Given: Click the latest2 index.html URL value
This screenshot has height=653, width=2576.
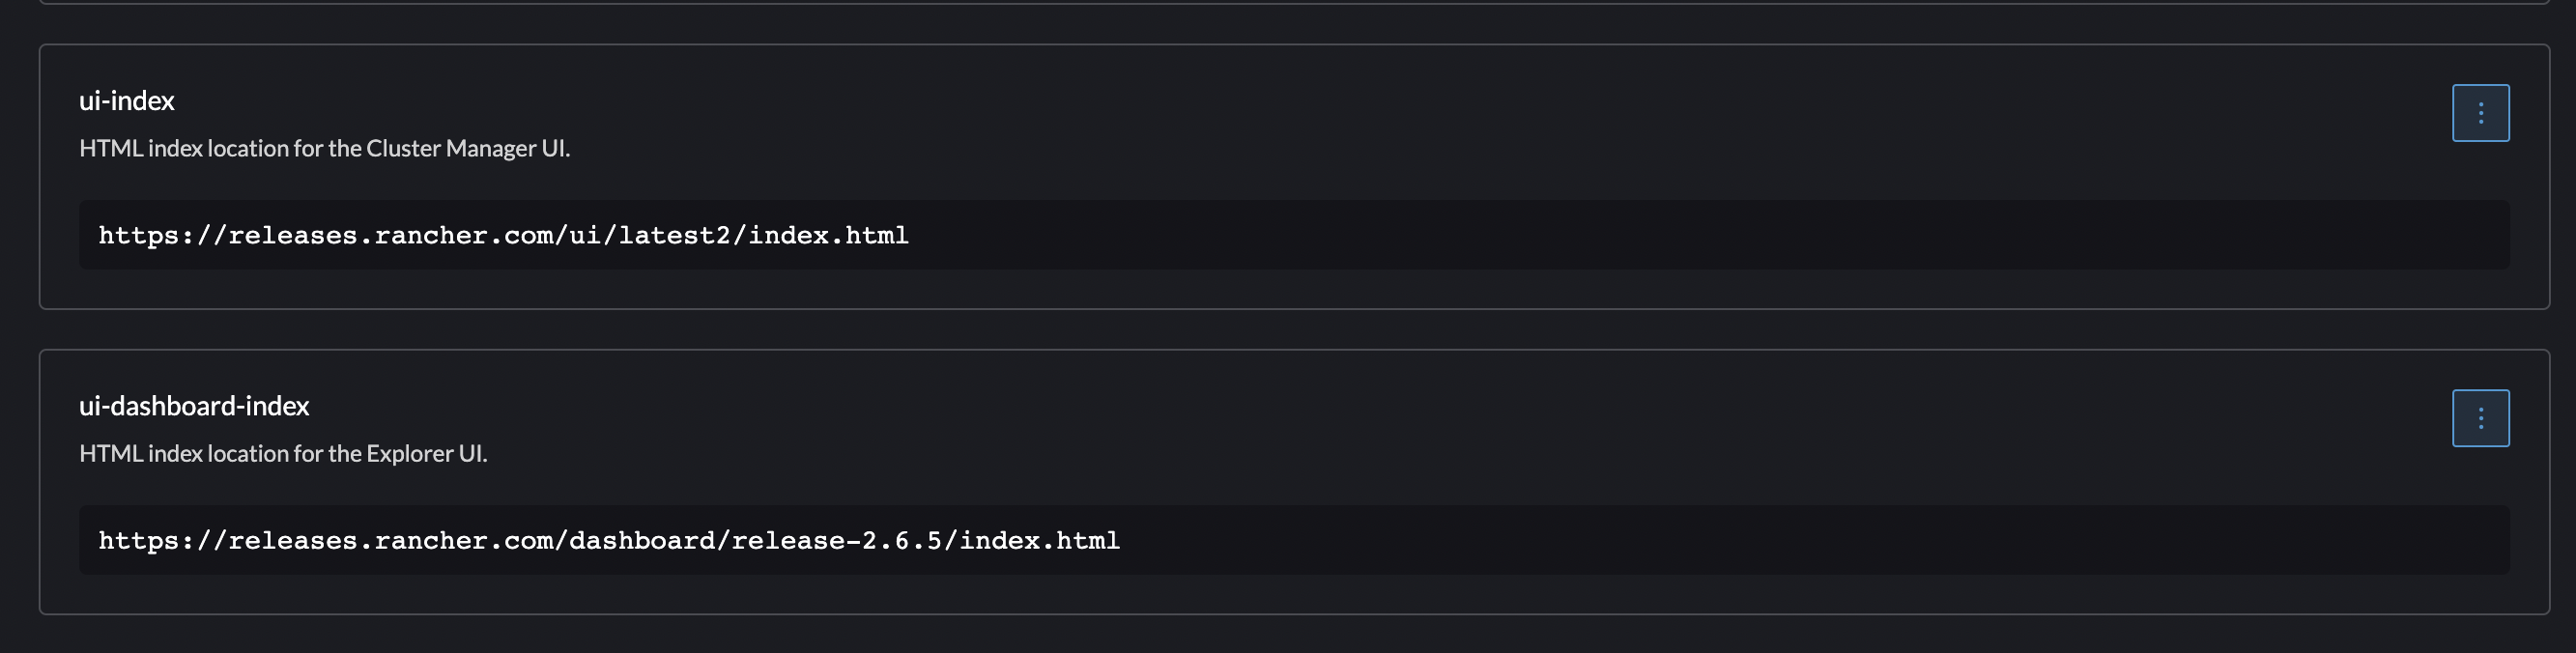Looking at the screenshot, I should tap(502, 235).
